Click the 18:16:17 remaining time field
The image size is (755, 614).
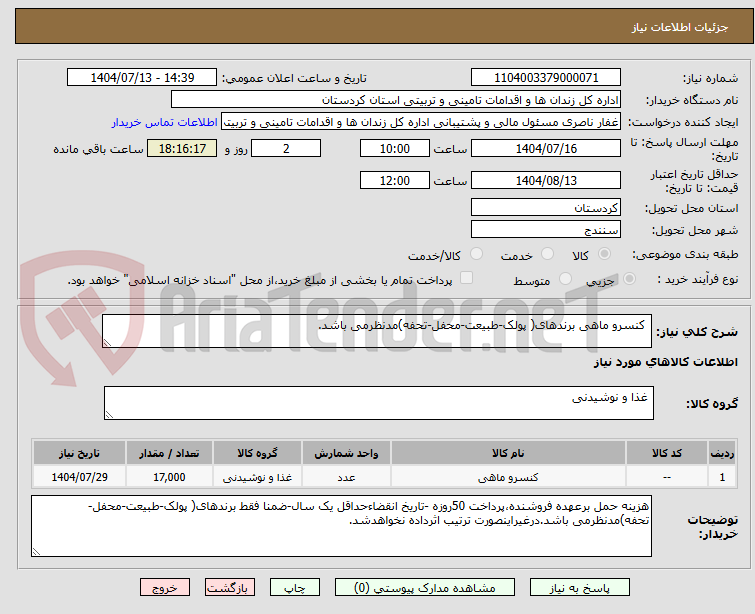click(182, 148)
